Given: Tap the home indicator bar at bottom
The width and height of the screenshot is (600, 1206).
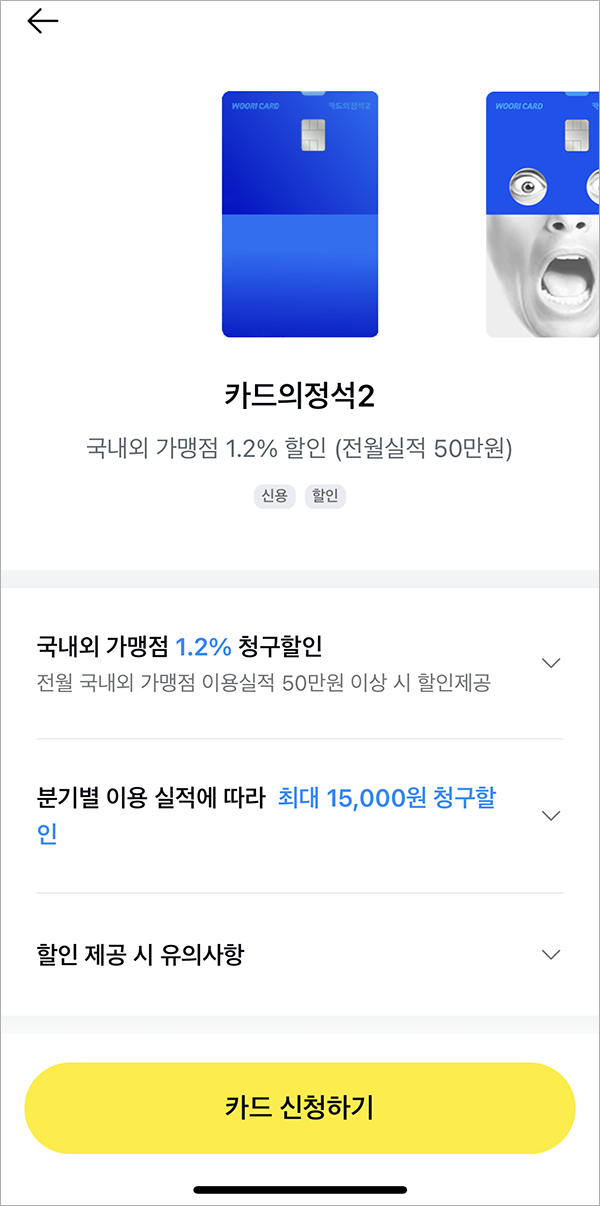Looking at the screenshot, I should click(300, 1189).
